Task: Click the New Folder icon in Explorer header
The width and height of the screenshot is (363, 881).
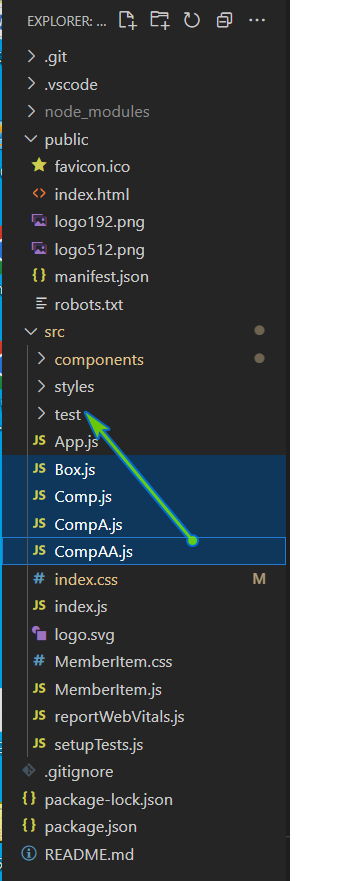Action: [x=160, y=20]
